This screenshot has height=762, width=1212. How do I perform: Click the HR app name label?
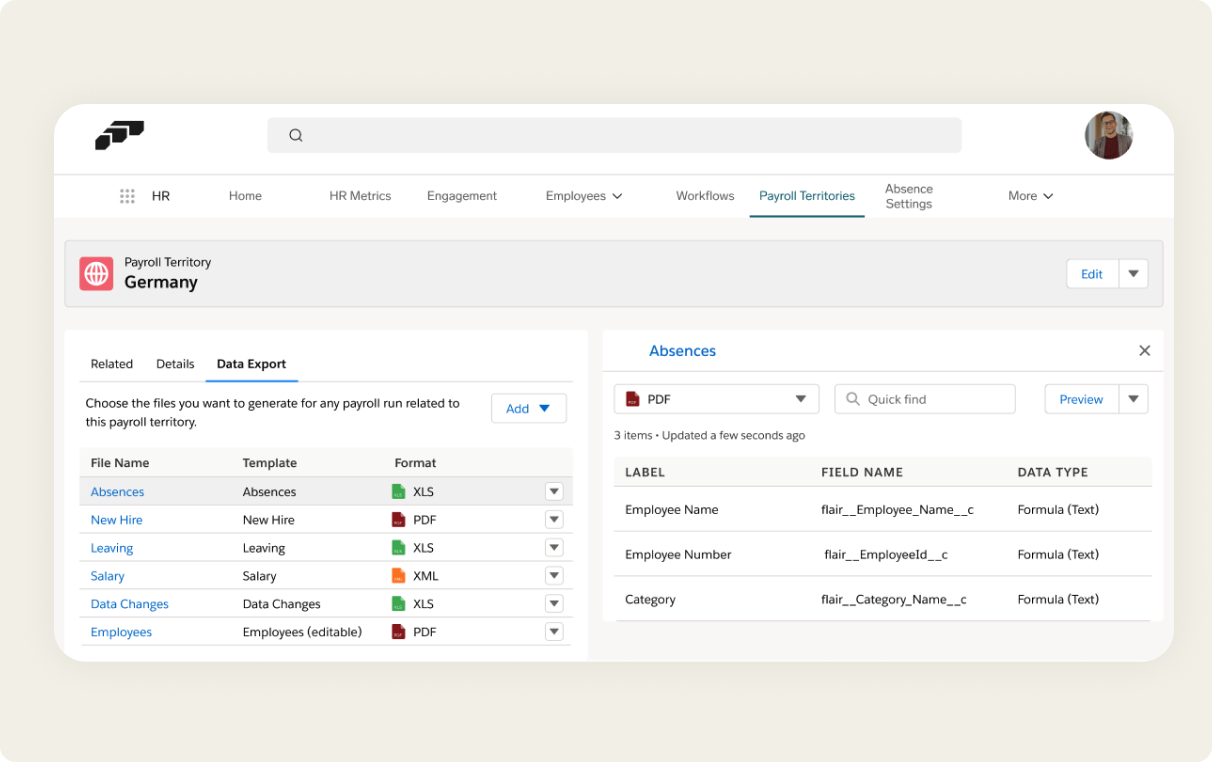161,196
